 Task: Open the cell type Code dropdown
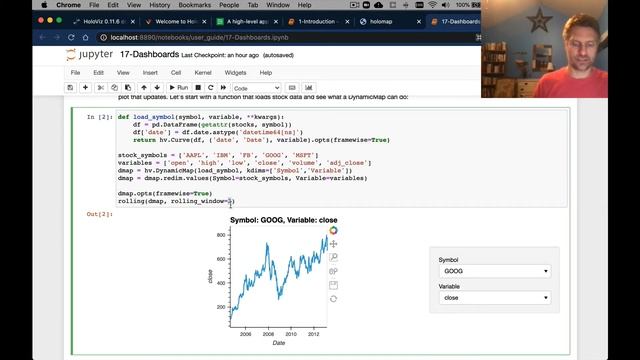click(x=256, y=88)
